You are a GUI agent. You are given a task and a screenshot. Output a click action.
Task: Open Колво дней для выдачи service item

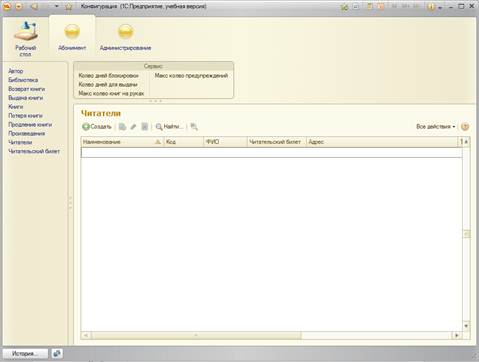108,85
